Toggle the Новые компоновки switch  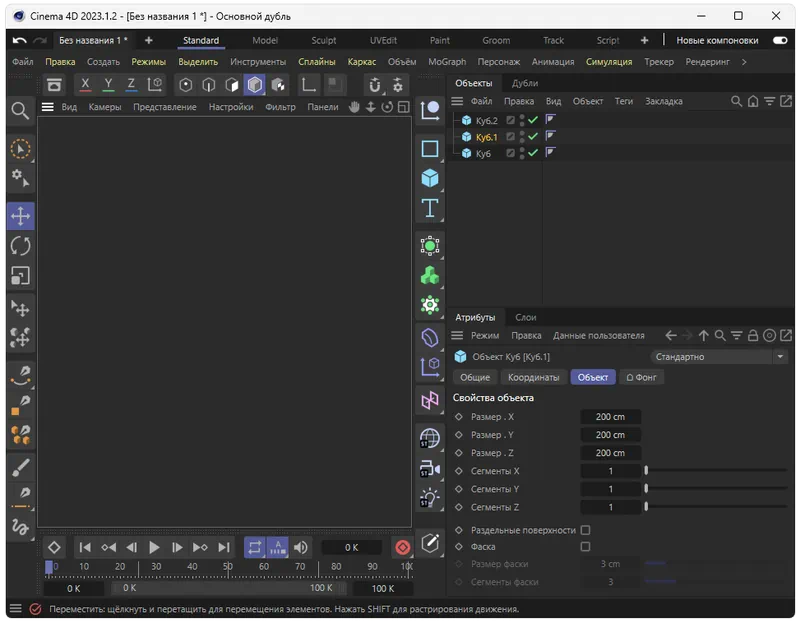pyautogui.click(x=780, y=40)
